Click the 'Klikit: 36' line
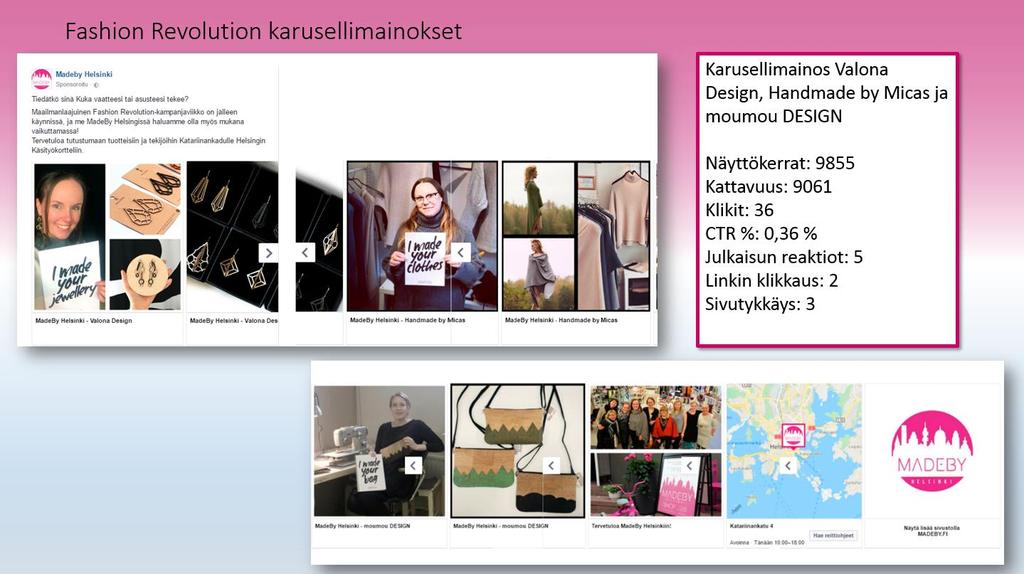The image size is (1024, 574). (x=739, y=210)
